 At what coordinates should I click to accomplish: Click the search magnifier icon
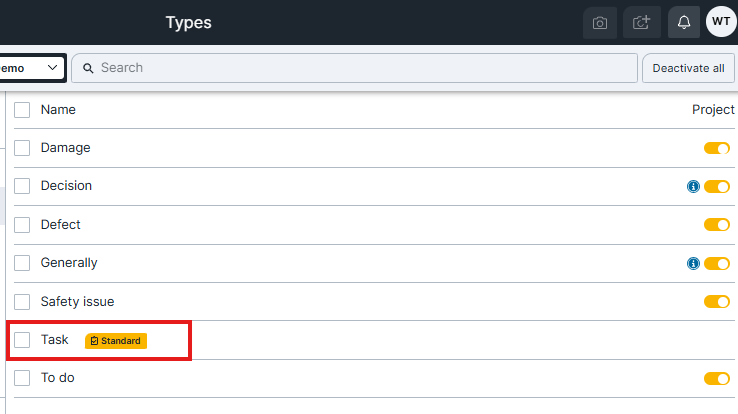click(x=88, y=68)
